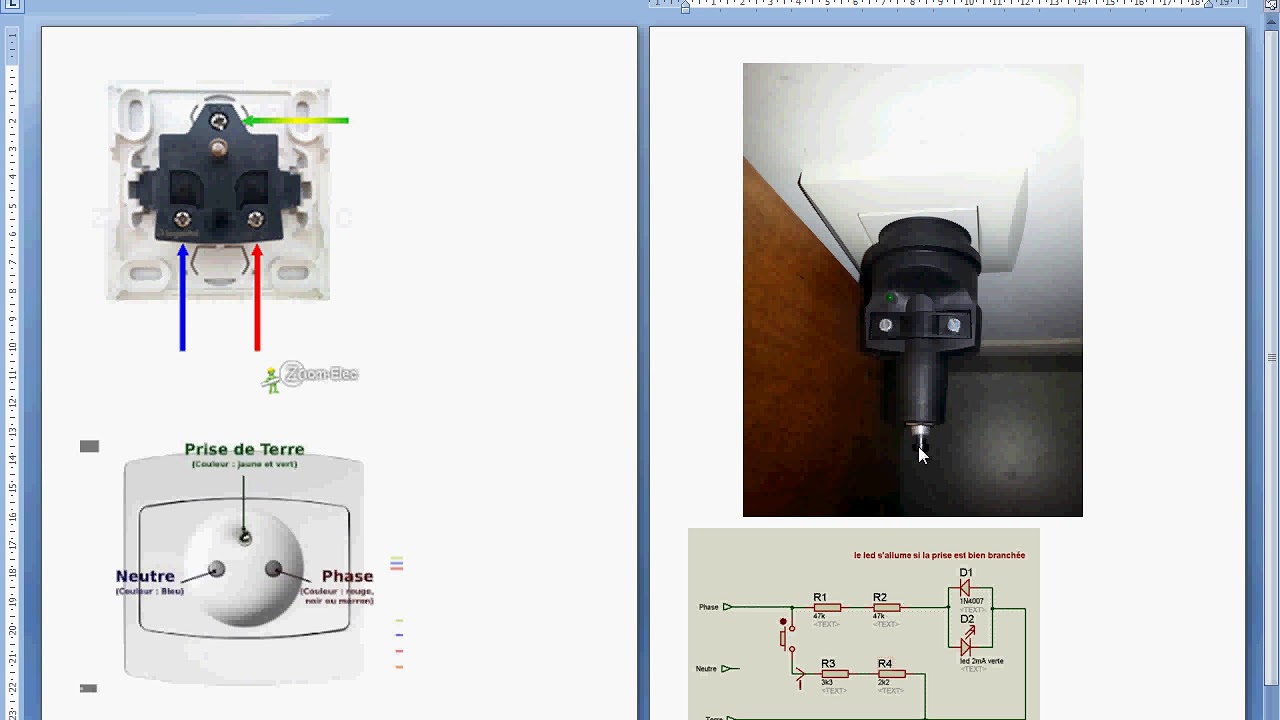Click the tab stop selector at ruler corner

pyautogui.click(x=11, y=4)
